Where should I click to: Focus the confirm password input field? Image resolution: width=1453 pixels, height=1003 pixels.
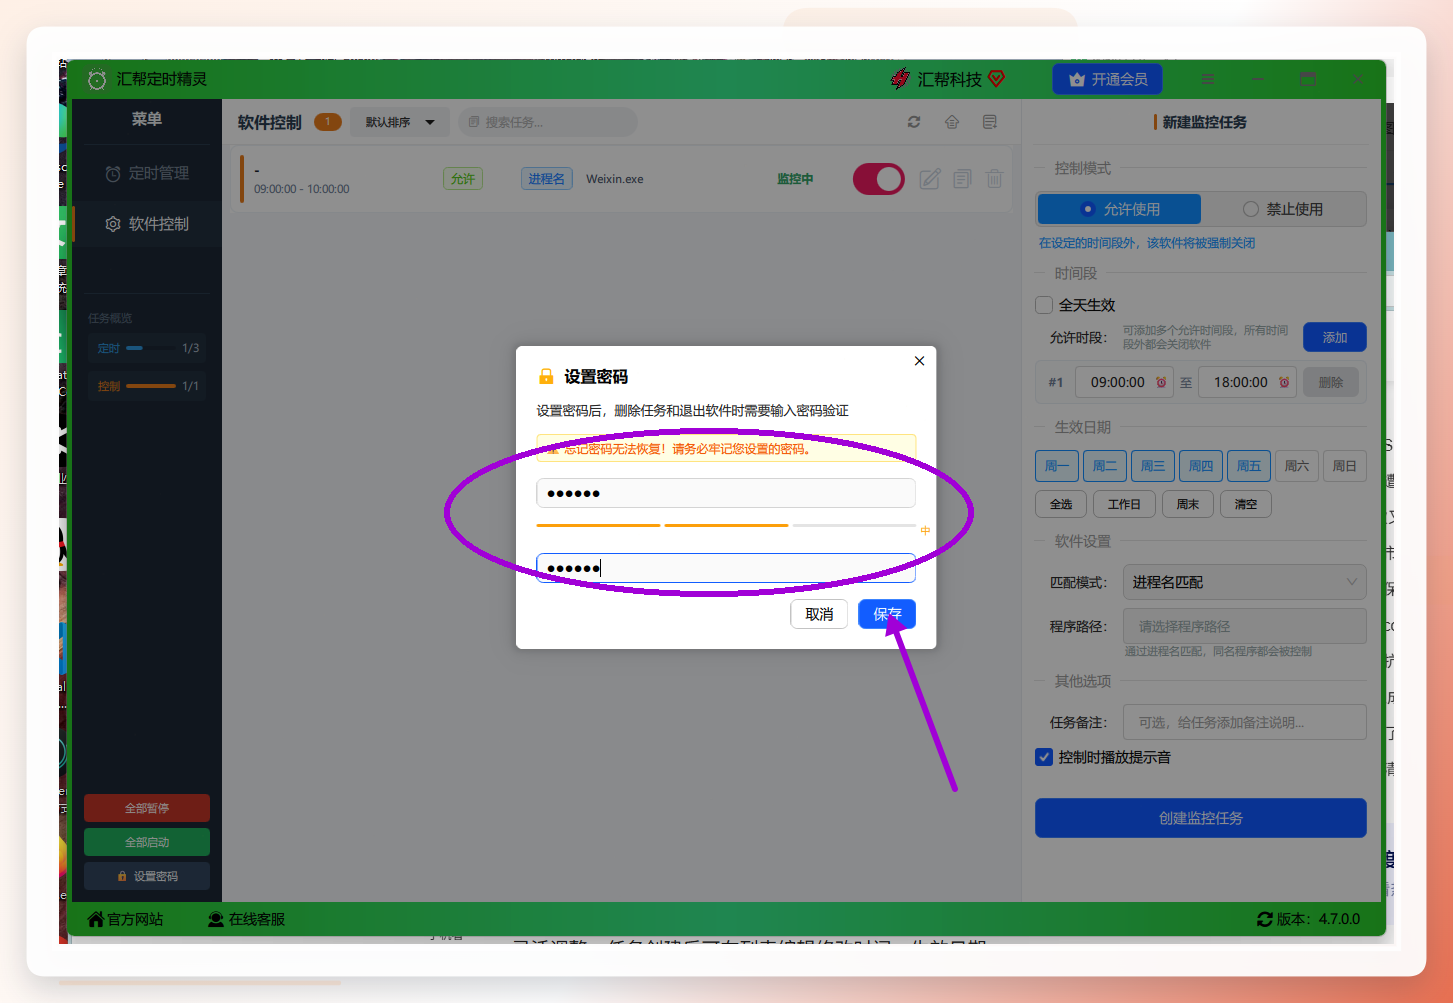[726, 568]
